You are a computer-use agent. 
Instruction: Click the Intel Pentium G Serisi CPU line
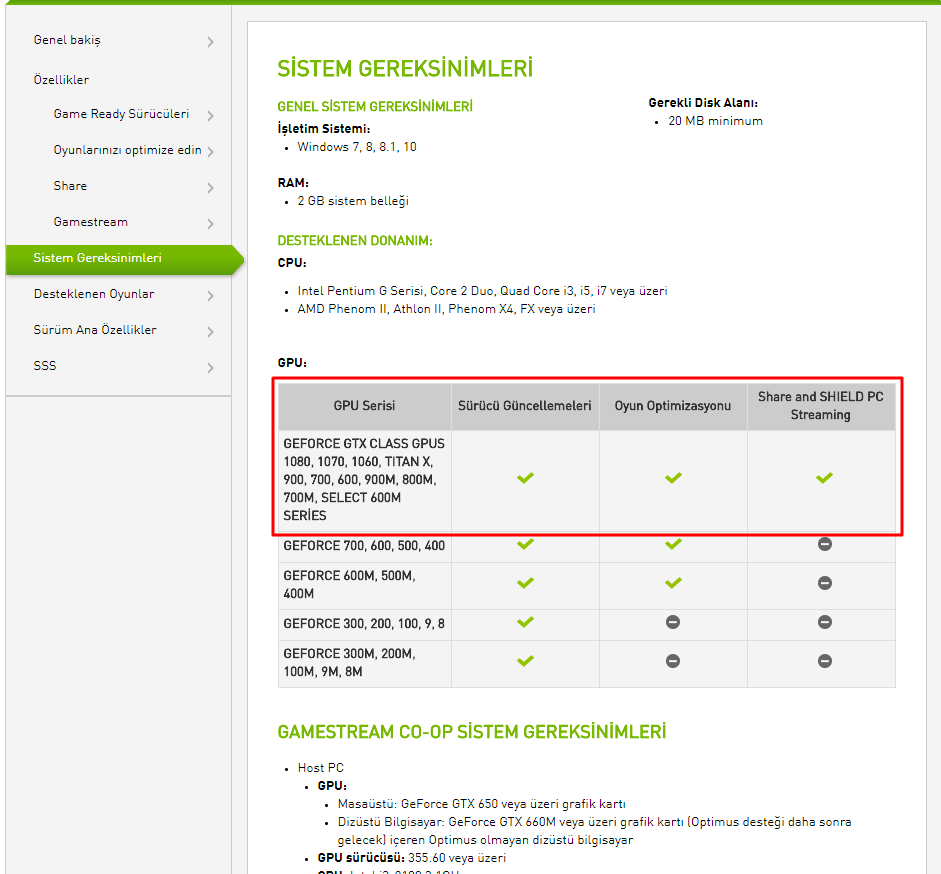(x=483, y=291)
